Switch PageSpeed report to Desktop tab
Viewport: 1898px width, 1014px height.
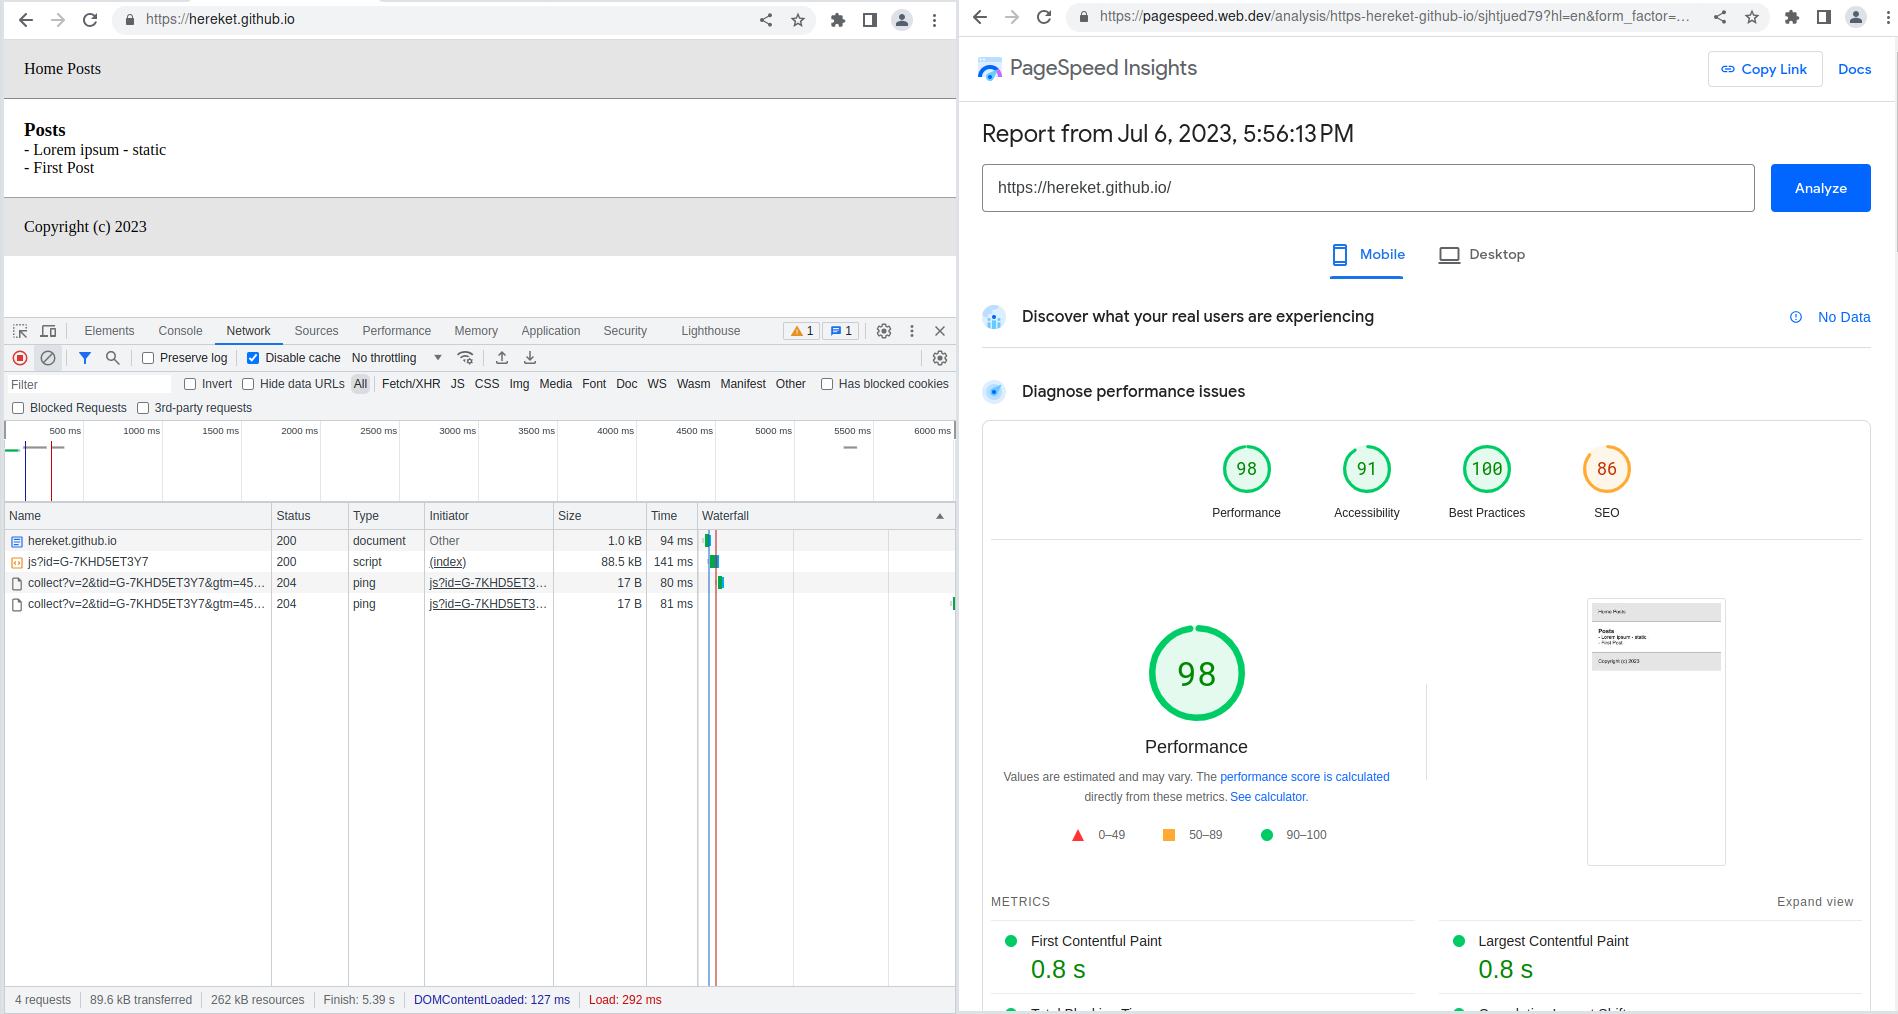(x=1482, y=255)
